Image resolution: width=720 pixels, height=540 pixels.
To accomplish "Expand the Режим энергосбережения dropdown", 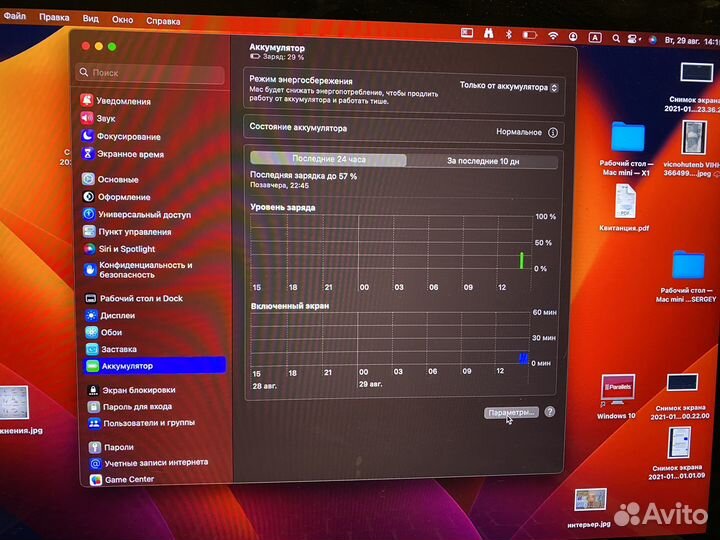I will [x=509, y=87].
